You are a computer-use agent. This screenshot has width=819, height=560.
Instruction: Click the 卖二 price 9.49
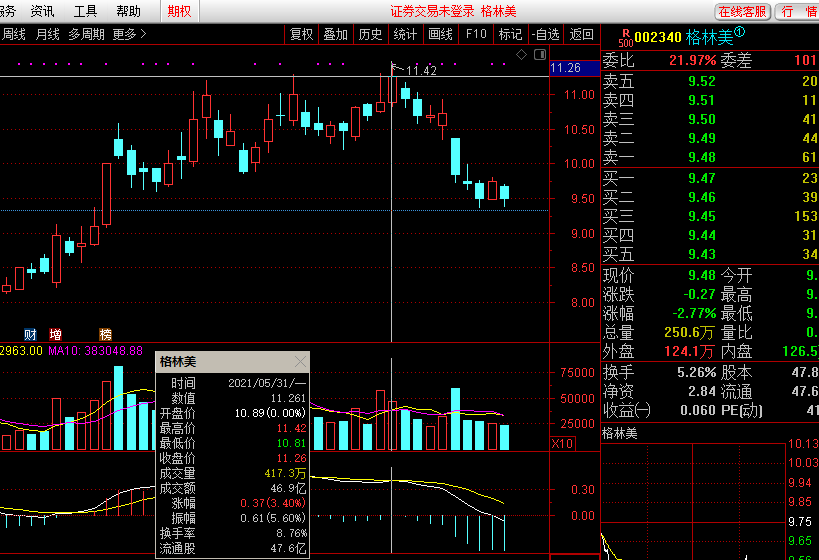point(701,138)
